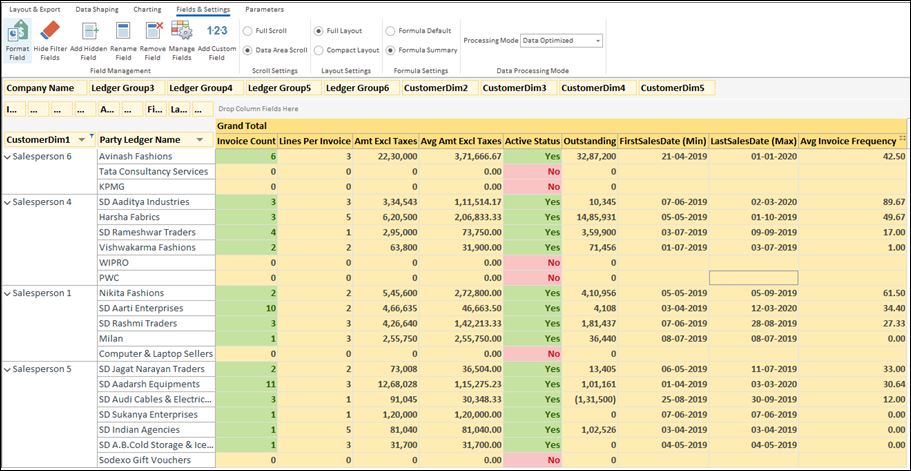
Task: Click the Remove Field icon
Action: click(x=153, y=33)
